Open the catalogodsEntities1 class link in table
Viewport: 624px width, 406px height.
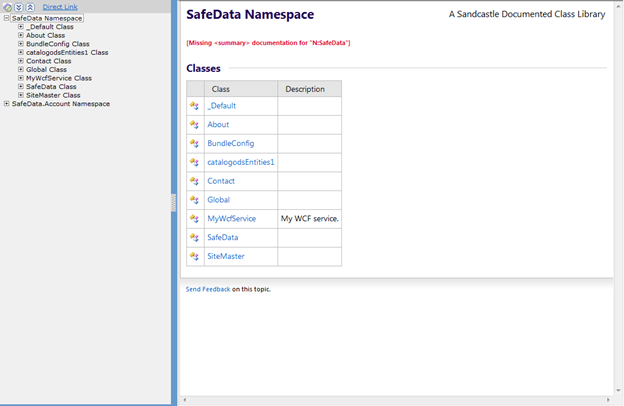[241, 162]
